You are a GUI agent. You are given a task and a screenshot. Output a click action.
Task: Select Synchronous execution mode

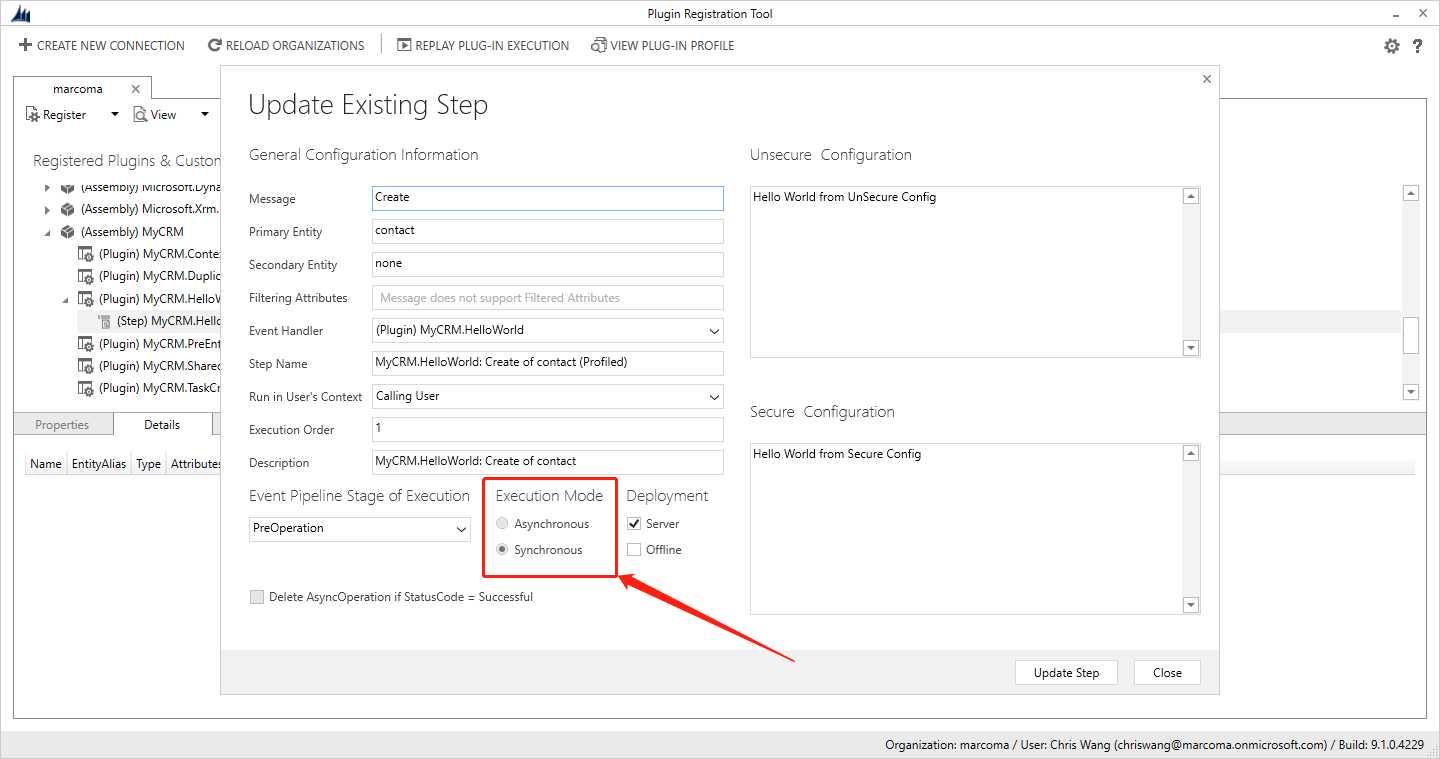[502, 550]
